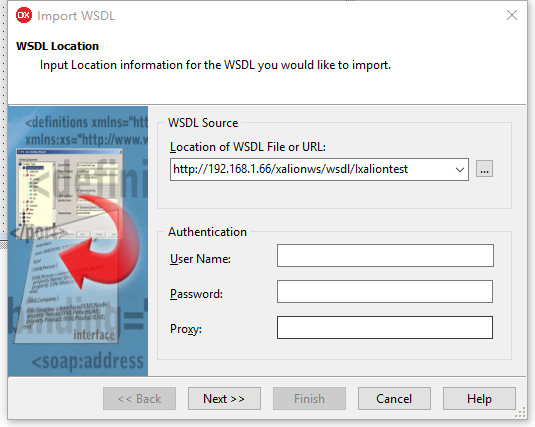Screen dimensions: 535x427
Task: Click the 'Authentication' group title
Action: click(x=207, y=232)
